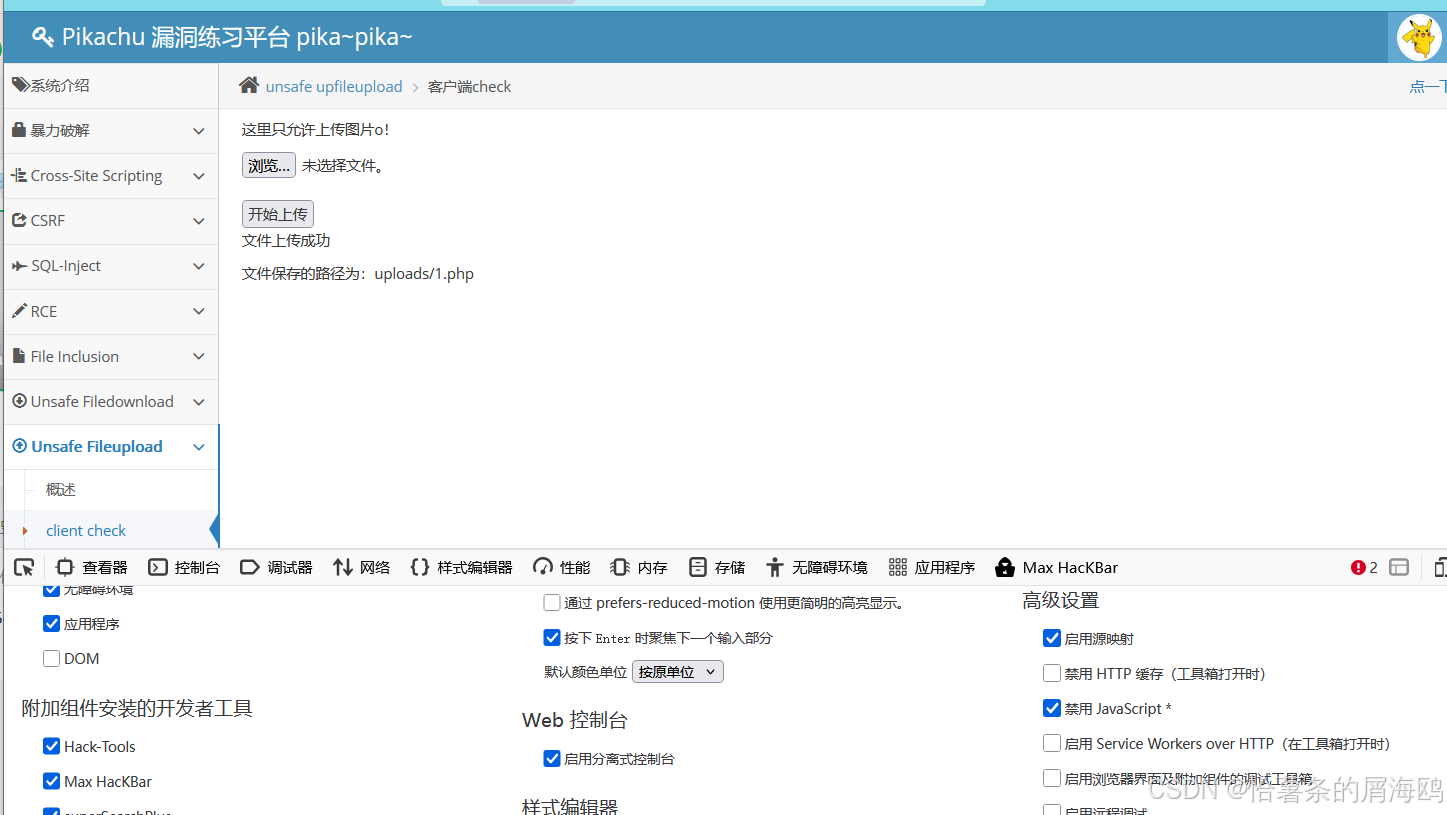Toggle the 应用程序 checkbox in settings
1447x815 pixels.
(x=52, y=624)
